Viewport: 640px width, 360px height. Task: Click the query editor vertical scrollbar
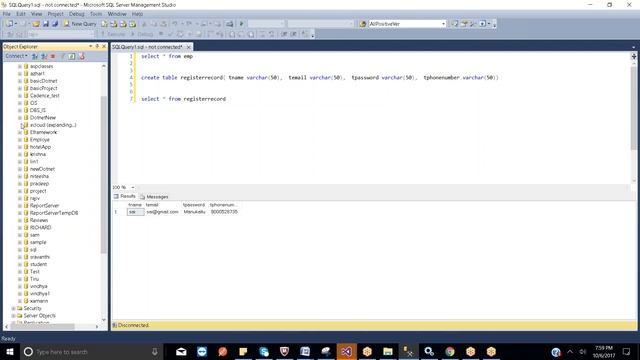(633, 108)
